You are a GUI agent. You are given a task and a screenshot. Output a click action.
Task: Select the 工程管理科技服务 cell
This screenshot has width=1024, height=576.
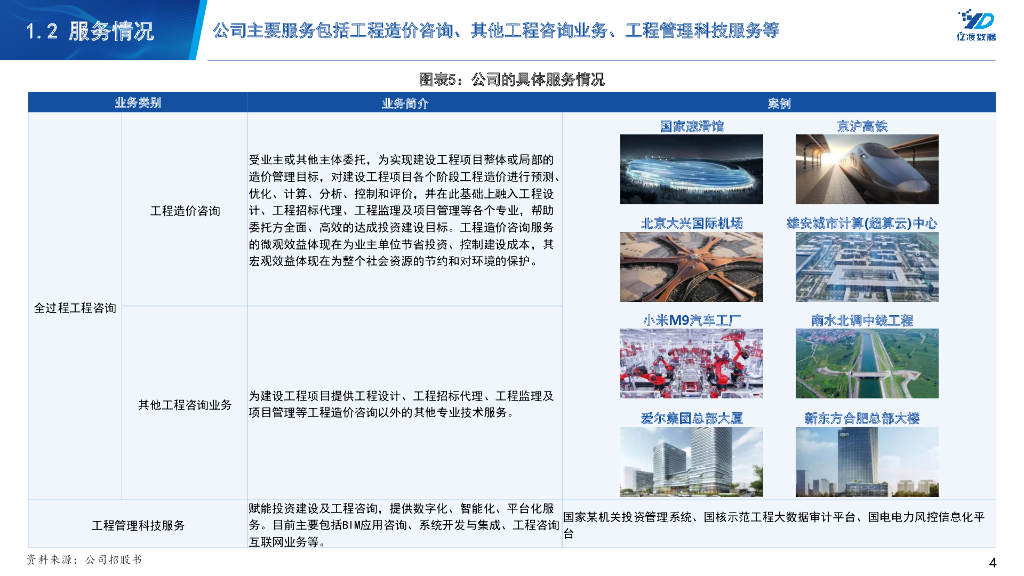pyautogui.click(x=138, y=525)
